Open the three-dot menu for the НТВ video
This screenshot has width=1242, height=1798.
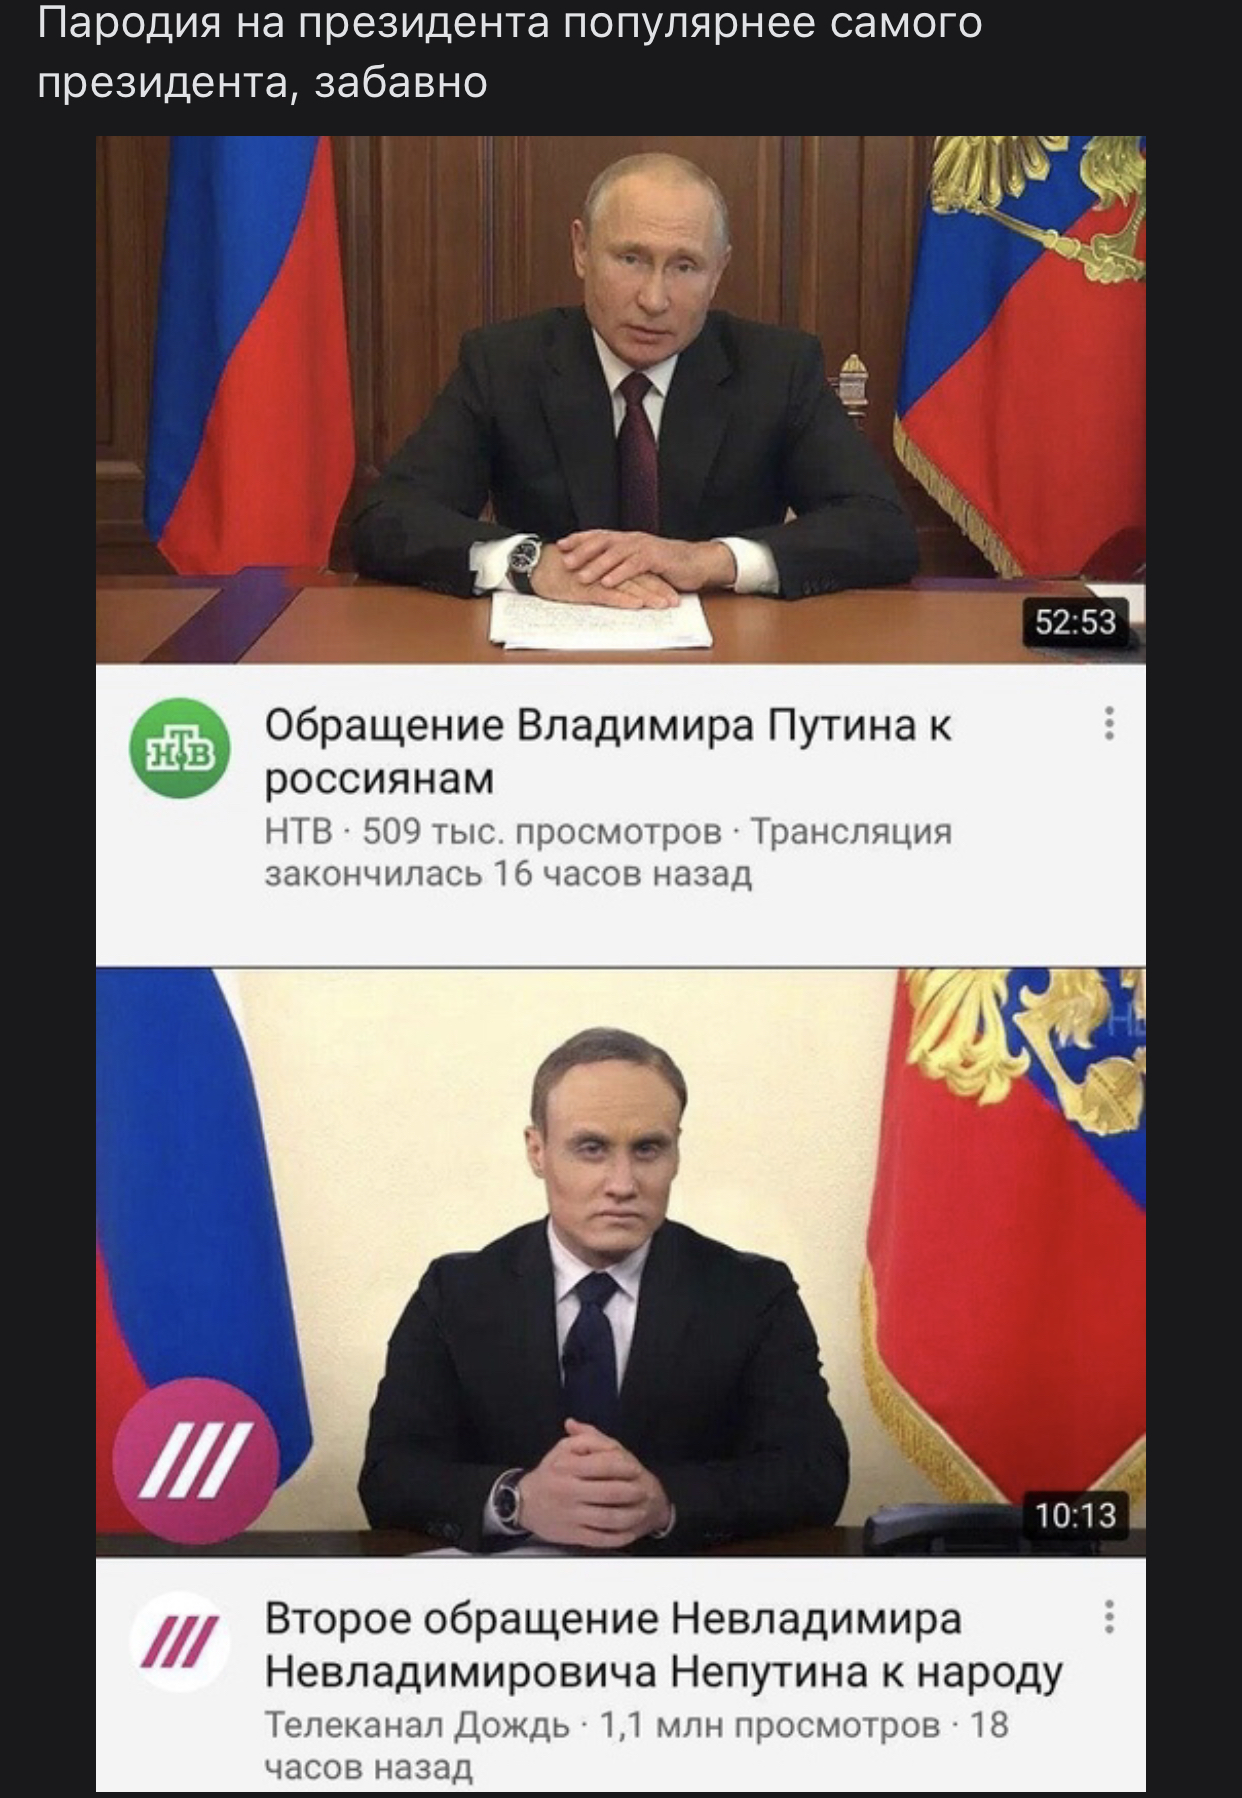(x=1109, y=722)
